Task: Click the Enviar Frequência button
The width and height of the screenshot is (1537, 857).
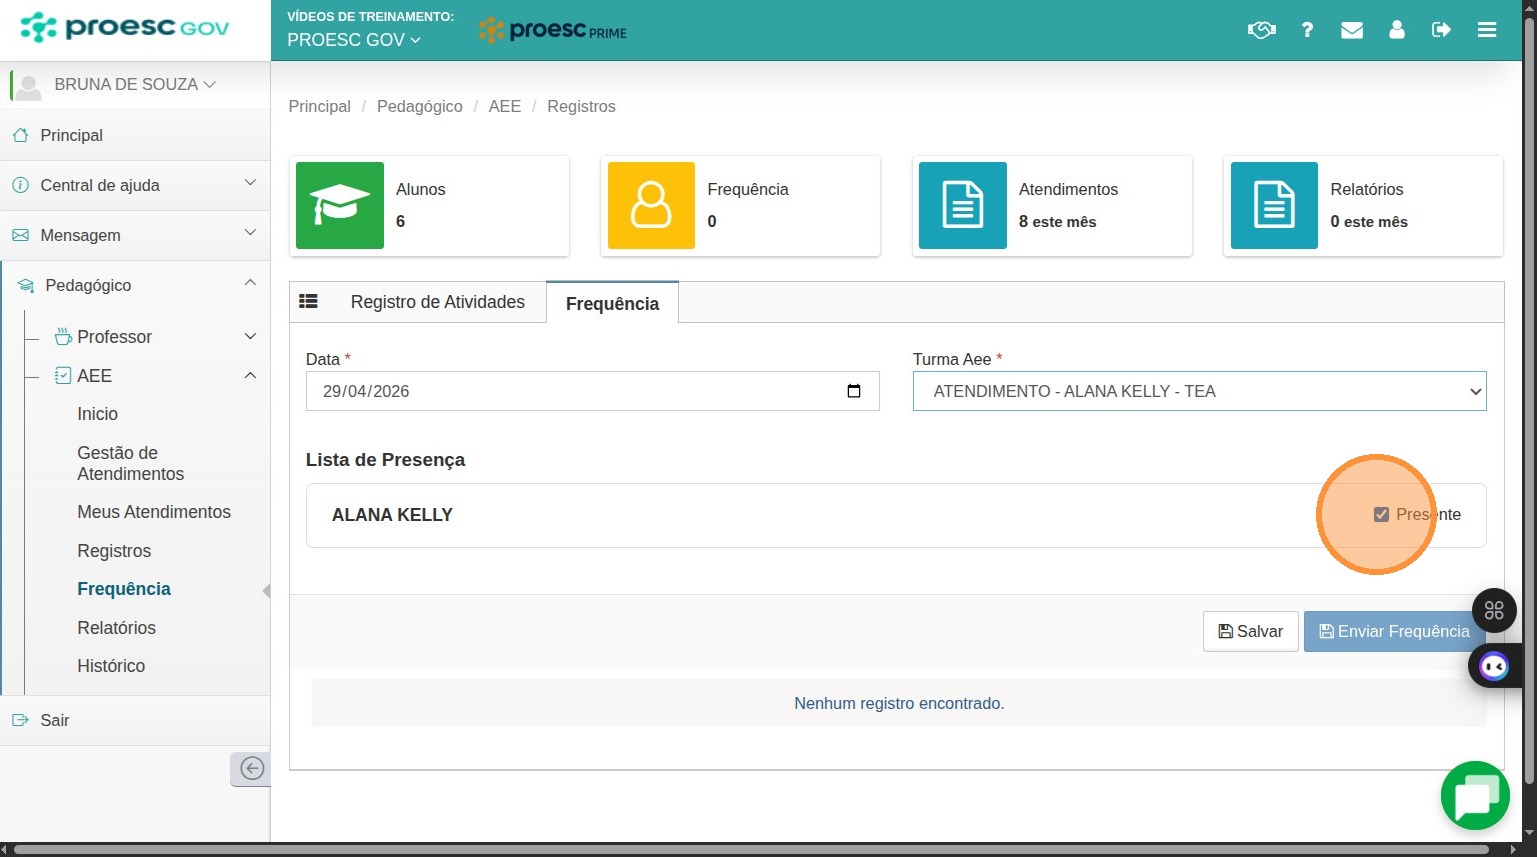Action: [1394, 631]
